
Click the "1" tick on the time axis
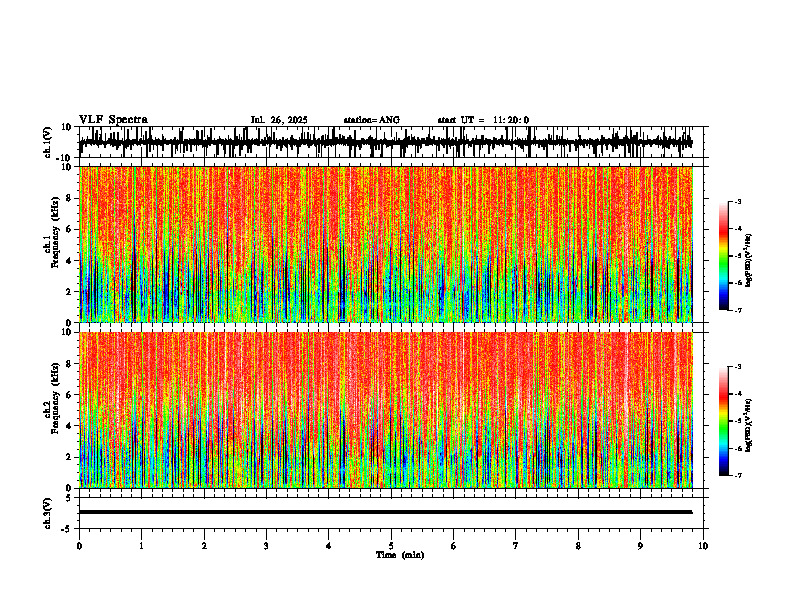(141, 546)
